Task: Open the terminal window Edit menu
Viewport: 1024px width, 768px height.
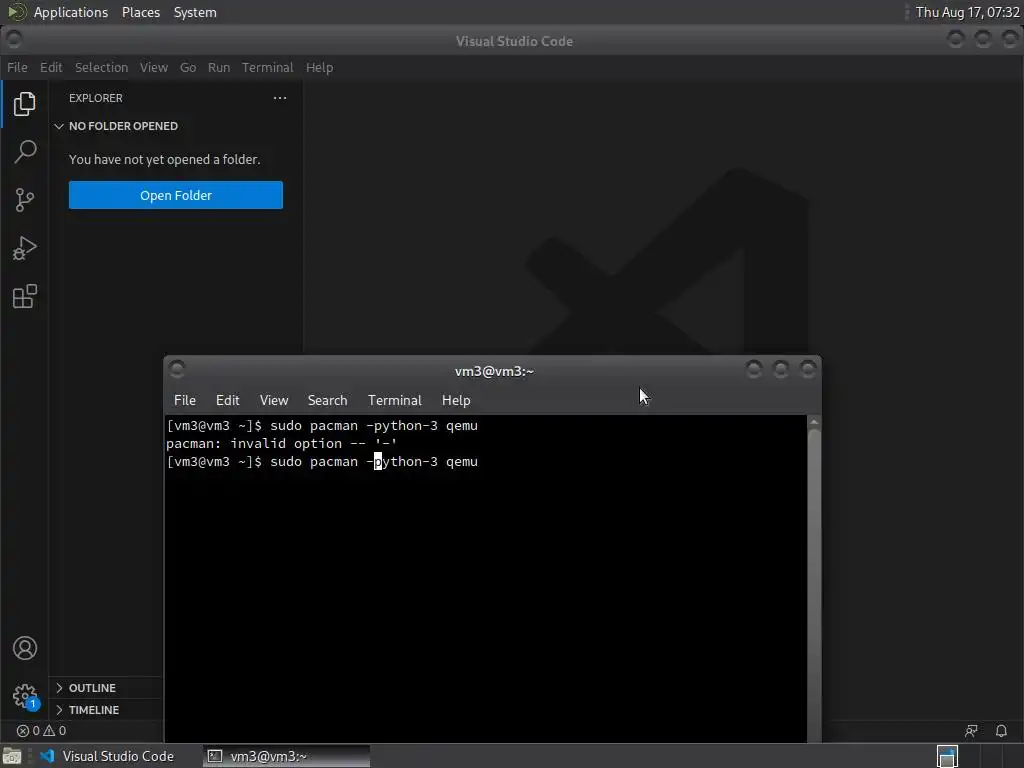Action: (227, 400)
